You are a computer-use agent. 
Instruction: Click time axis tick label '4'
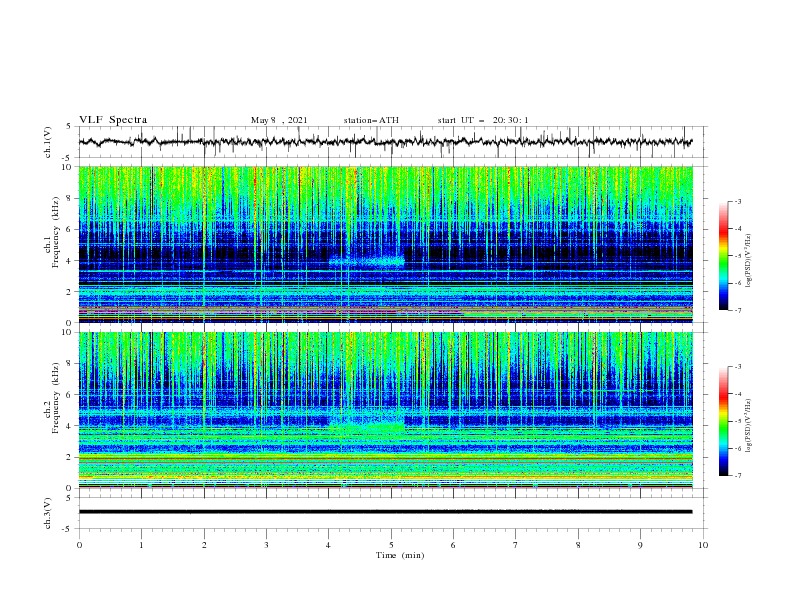point(328,545)
